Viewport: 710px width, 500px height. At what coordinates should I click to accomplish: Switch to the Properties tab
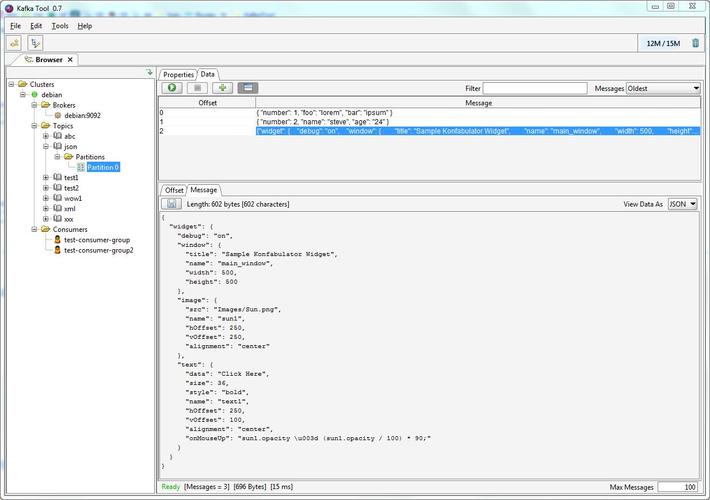(178, 74)
